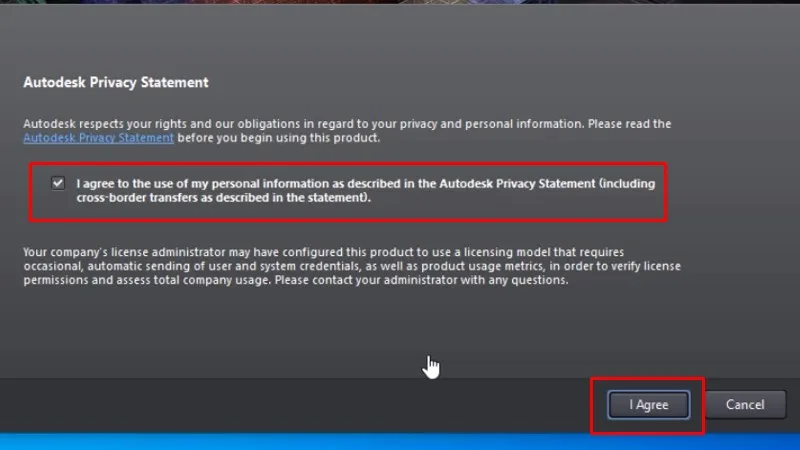Dismiss the dialog using Cancel
This screenshot has height=450, width=800.
(745, 405)
